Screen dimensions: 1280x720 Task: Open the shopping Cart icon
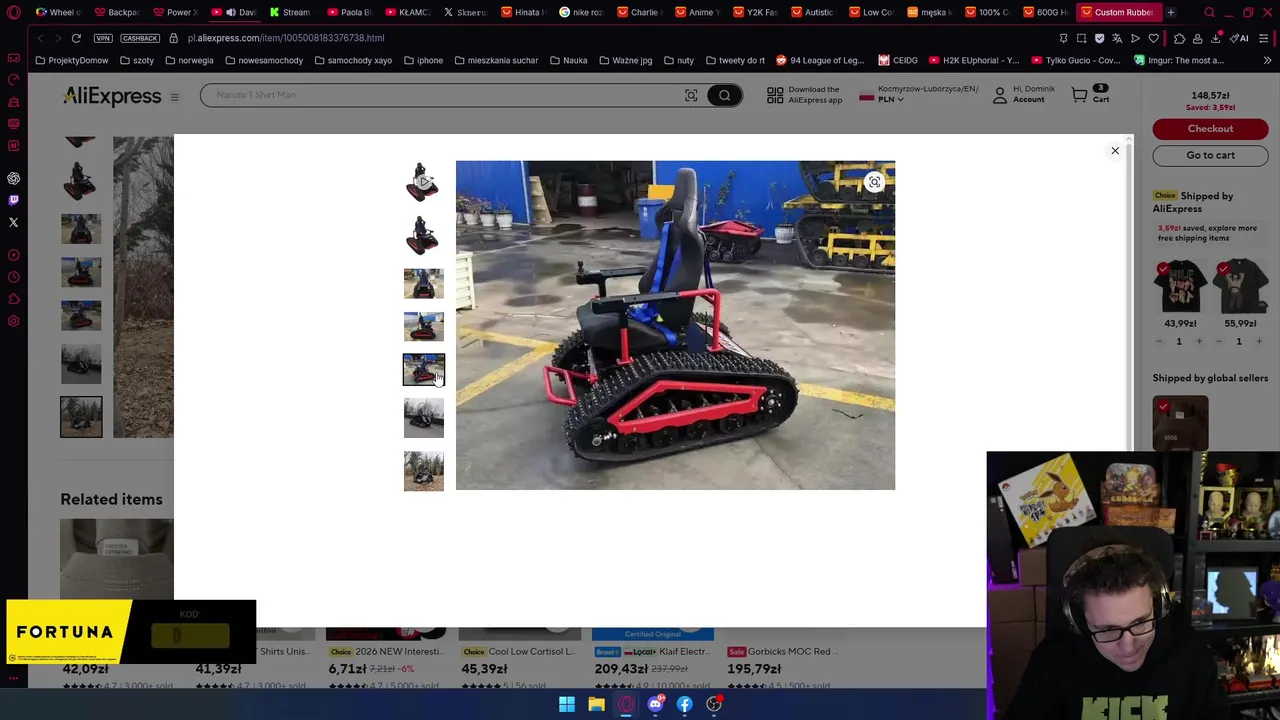[1090, 94]
